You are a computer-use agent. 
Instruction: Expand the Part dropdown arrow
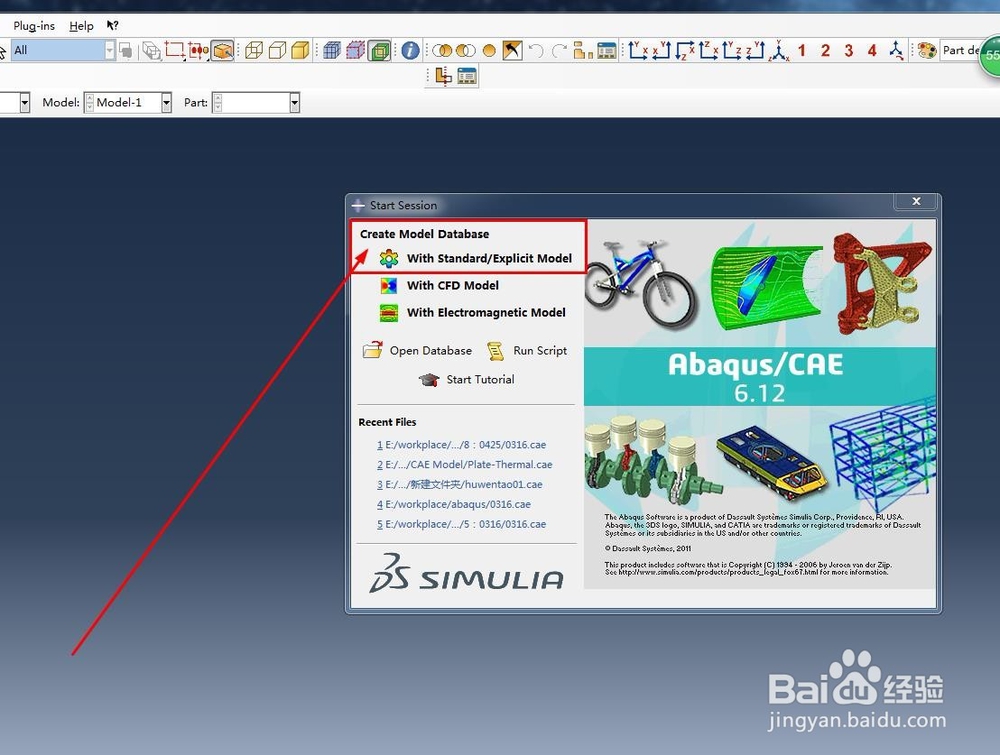(x=294, y=103)
